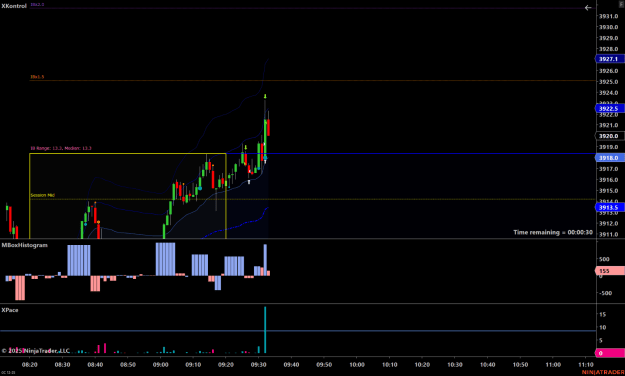
Task: Click the 09:30 time axis label
Action: pos(259,364)
